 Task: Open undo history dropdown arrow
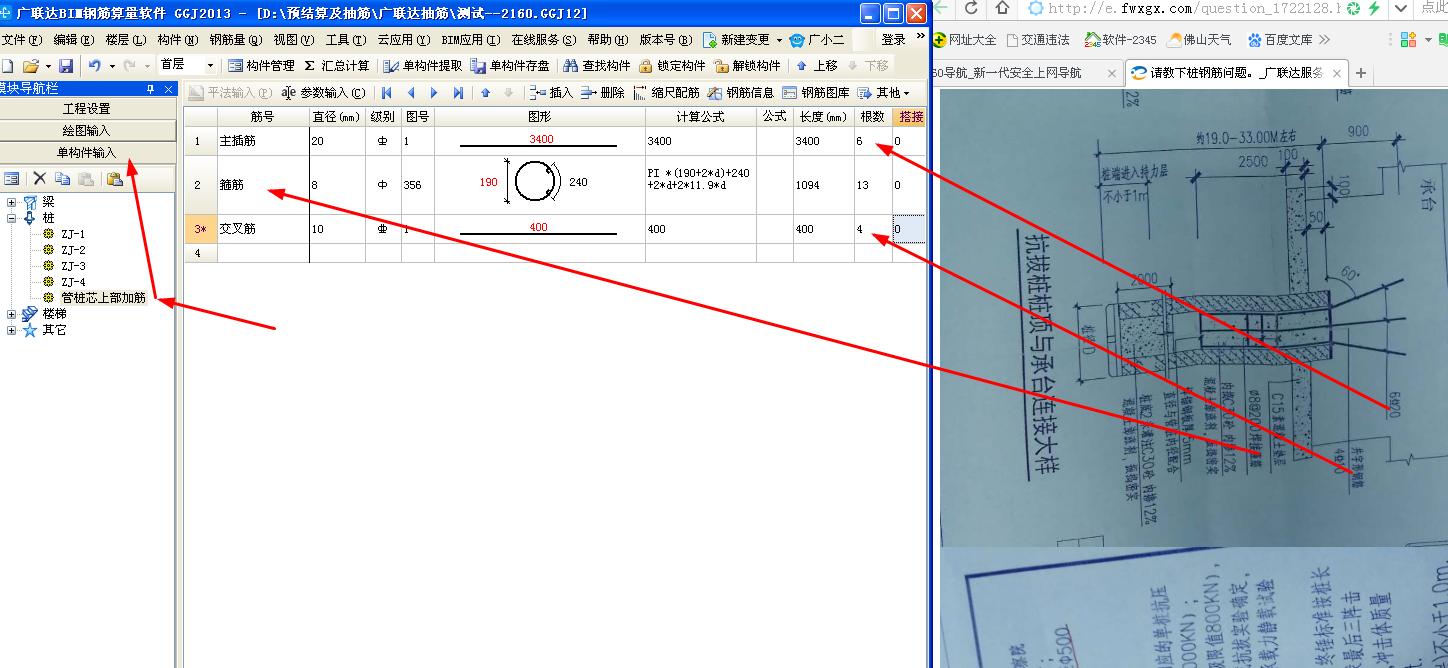point(112,66)
